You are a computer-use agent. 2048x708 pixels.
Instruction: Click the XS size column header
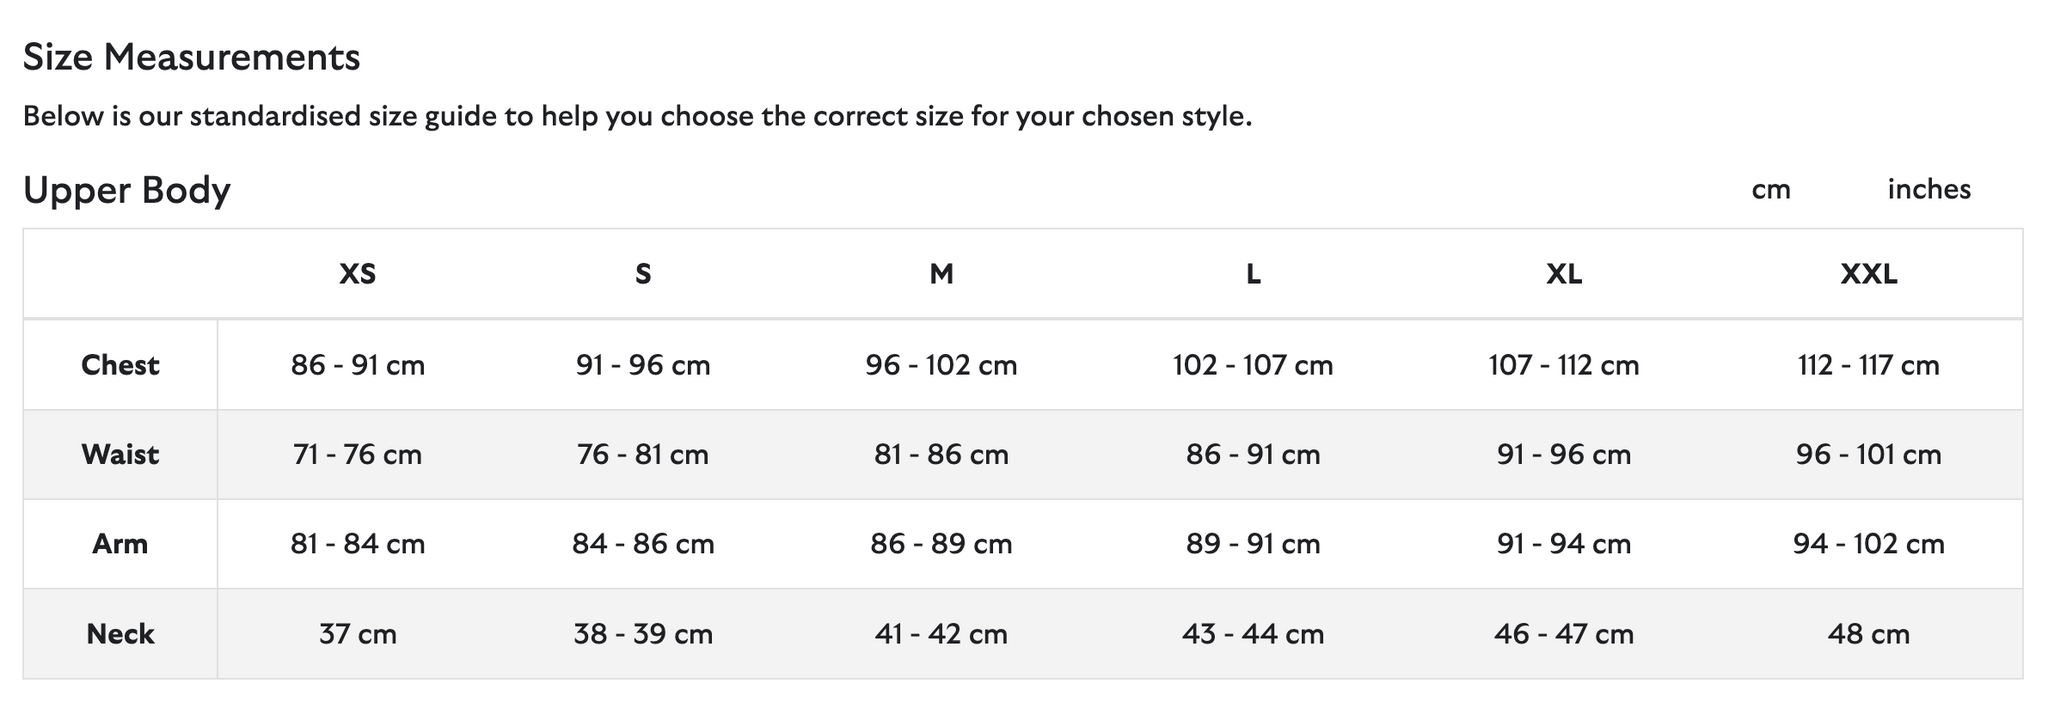(358, 274)
